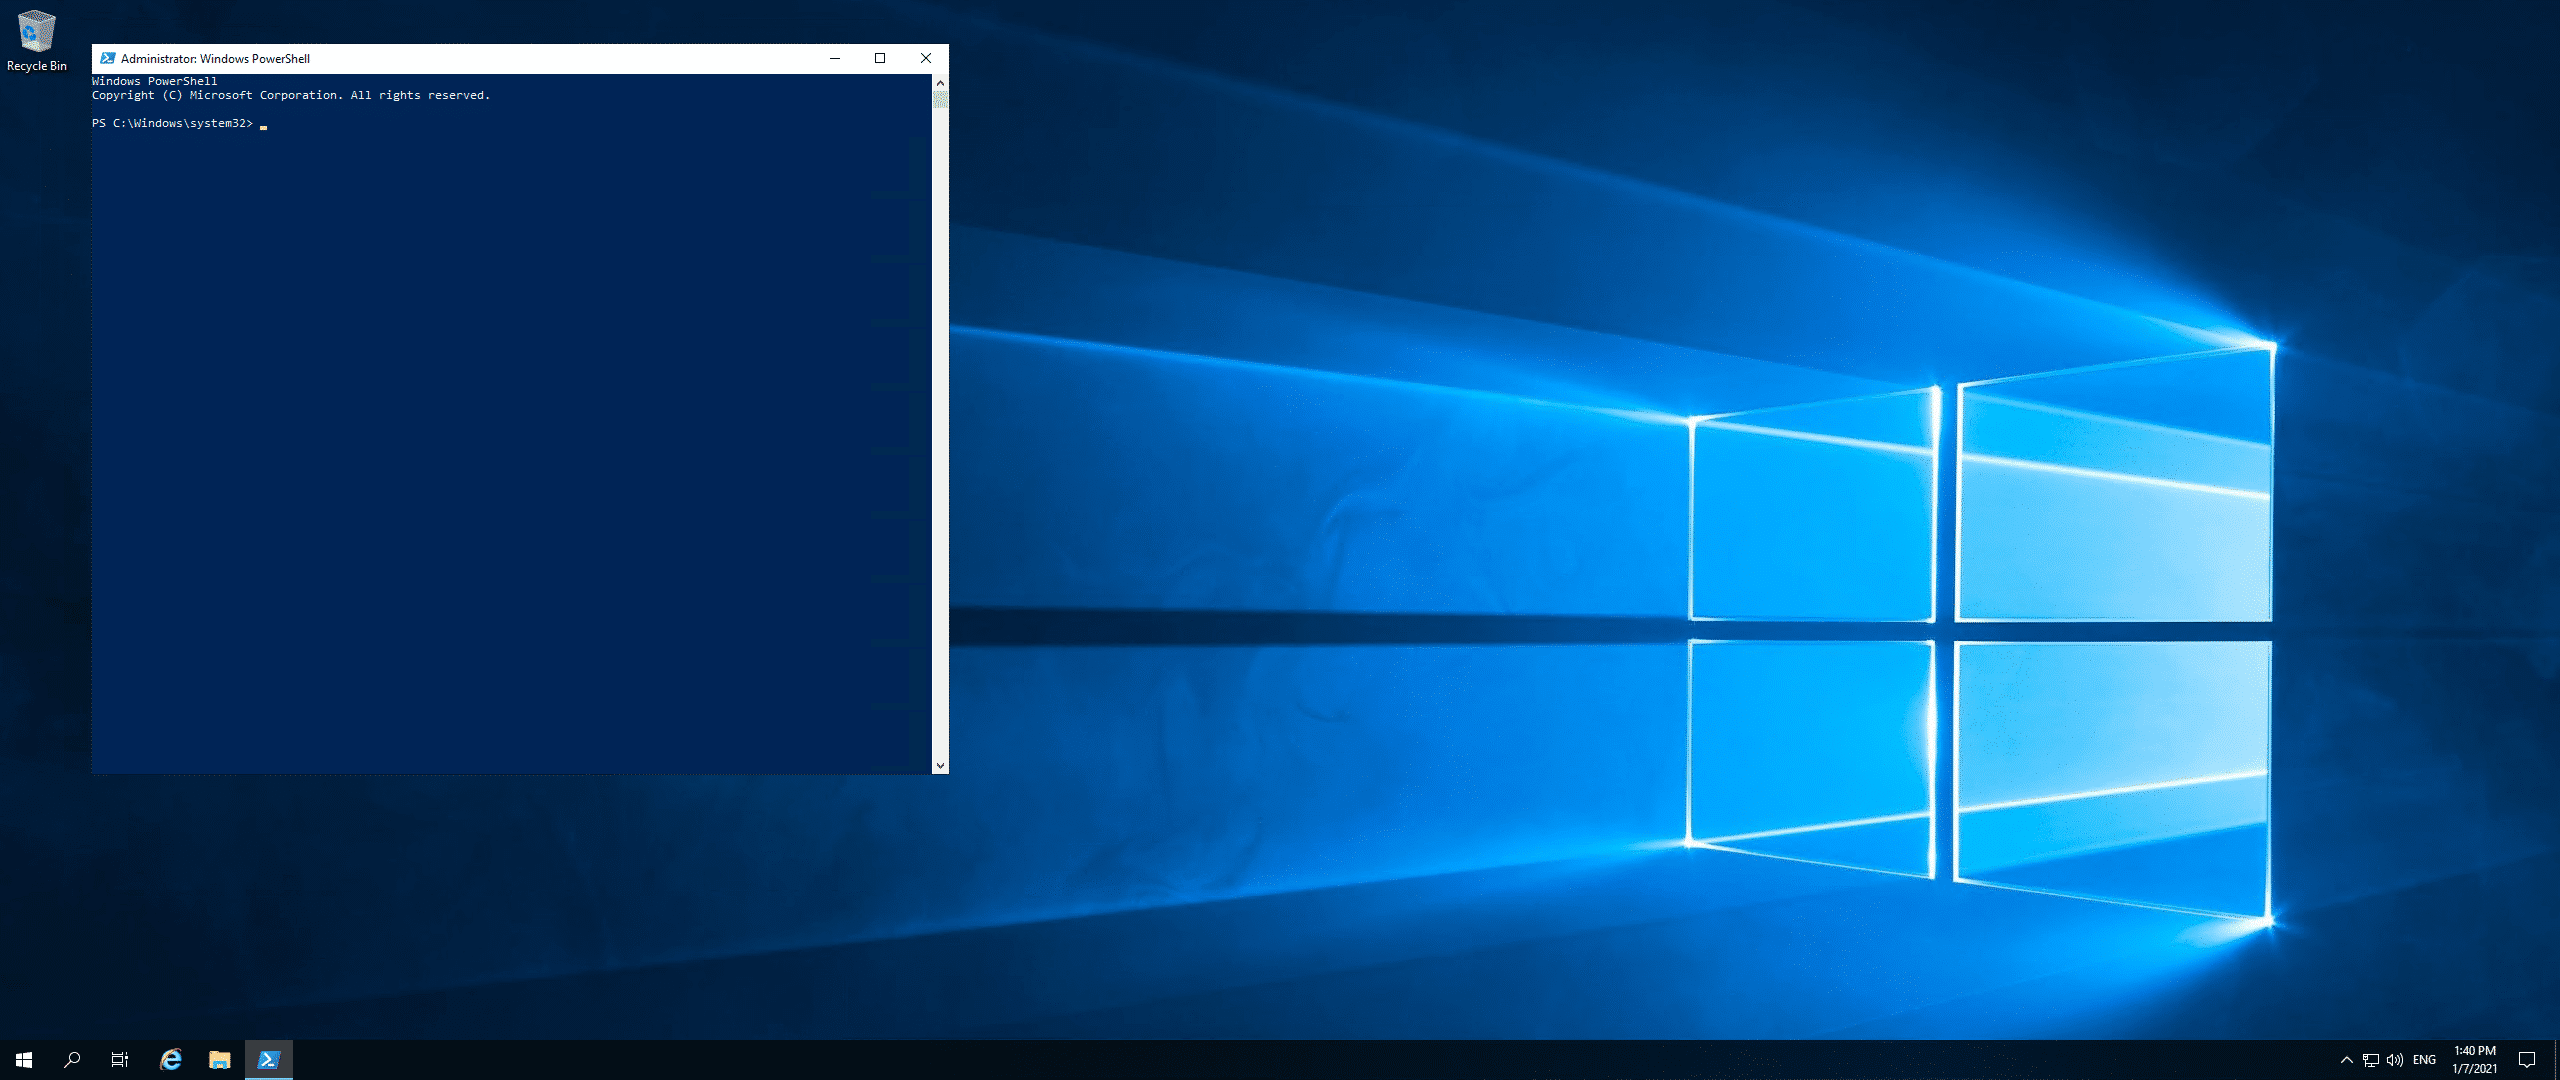Click the Show desktop strip
The height and width of the screenshot is (1080, 2560).
tap(2556, 1060)
